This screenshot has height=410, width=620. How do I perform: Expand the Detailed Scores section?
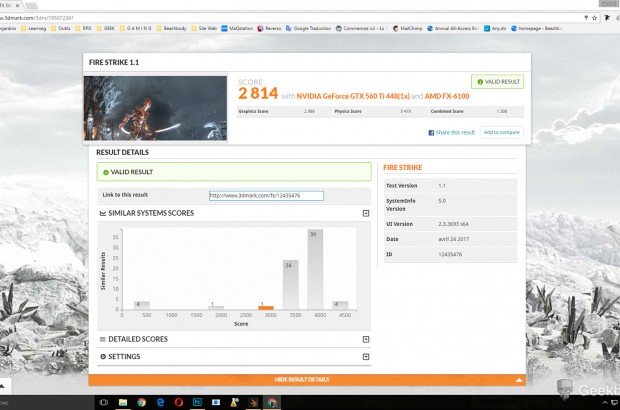click(x=366, y=339)
